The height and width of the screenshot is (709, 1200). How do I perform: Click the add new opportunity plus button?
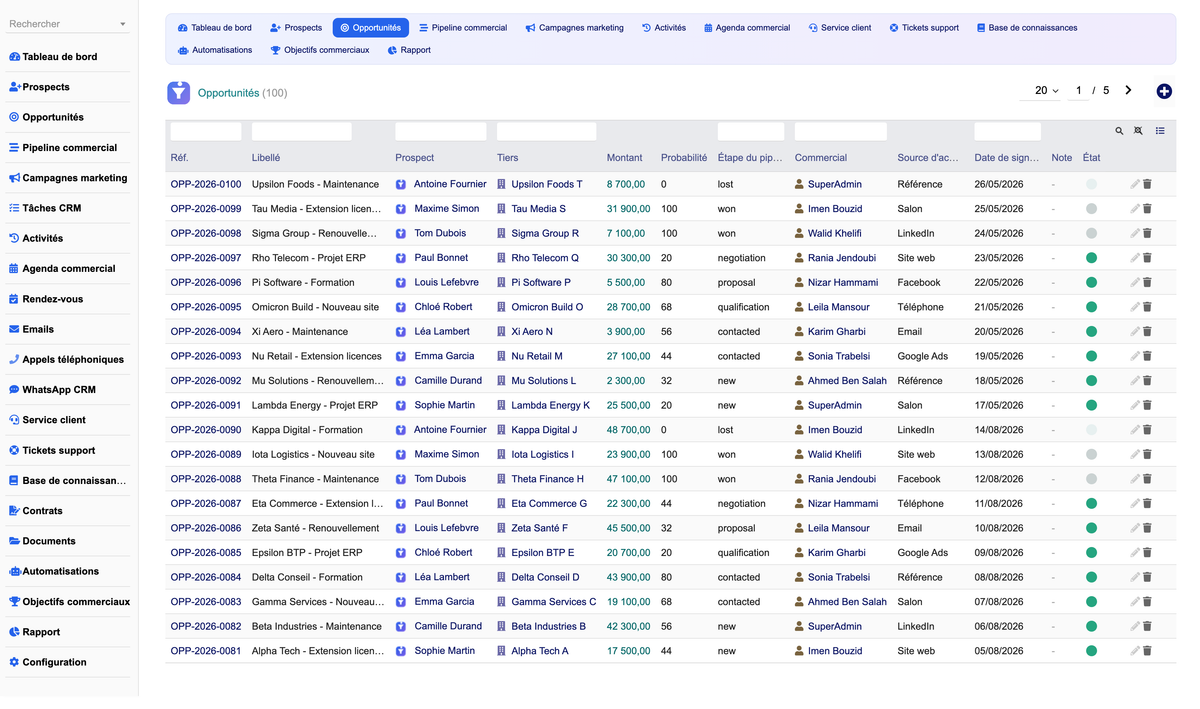[1164, 91]
